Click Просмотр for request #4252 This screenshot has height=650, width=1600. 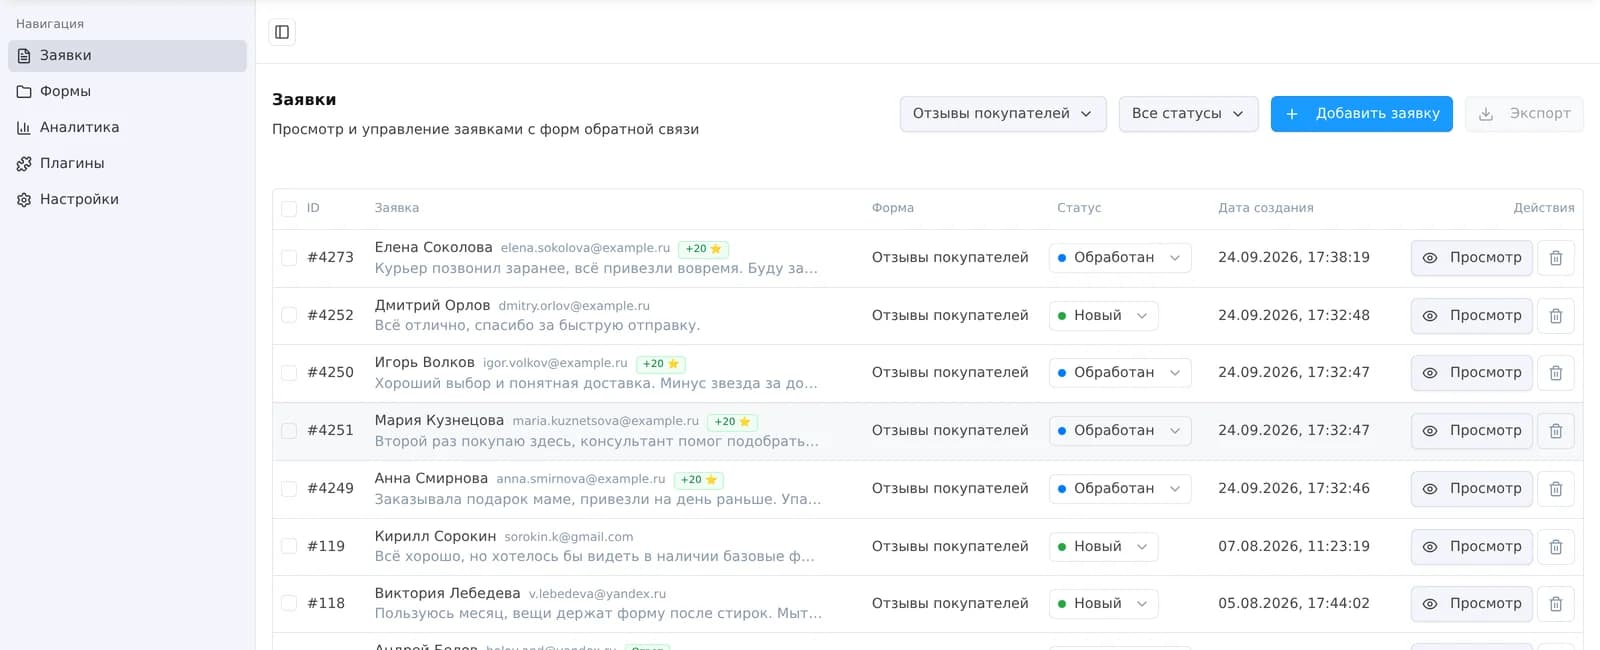click(x=1472, y=316)
